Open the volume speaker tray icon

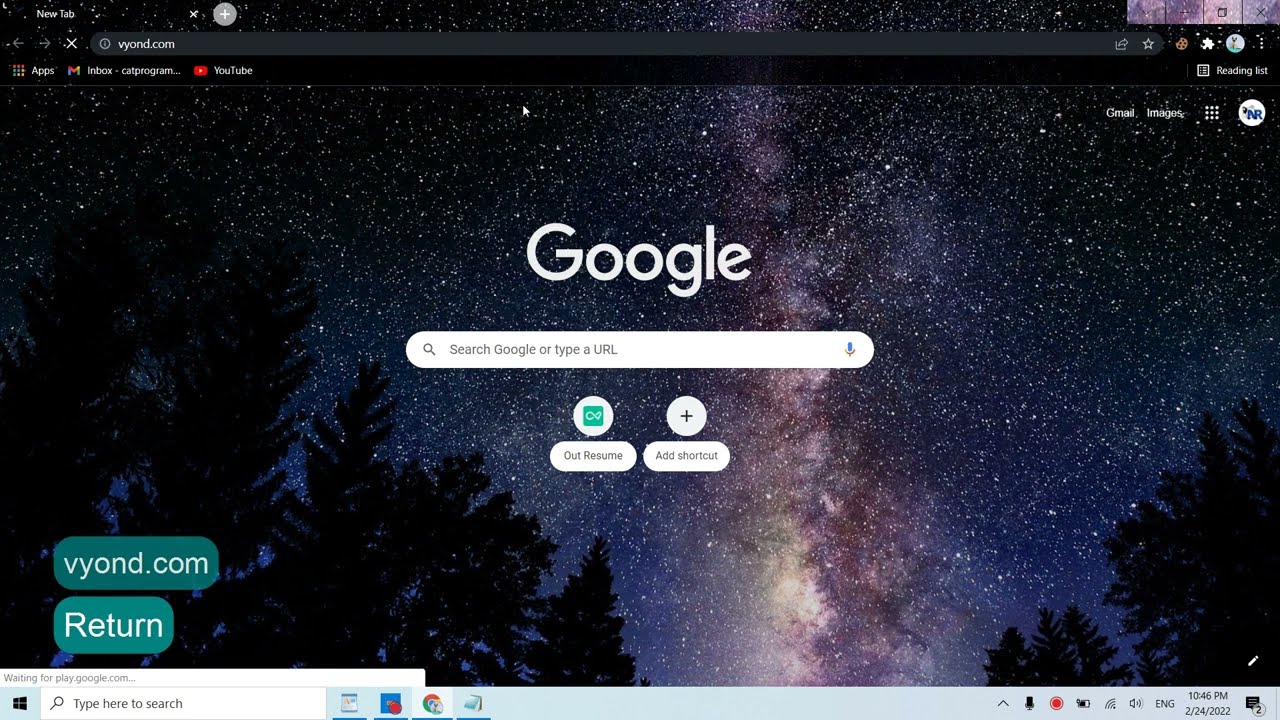coord(1136,704)
